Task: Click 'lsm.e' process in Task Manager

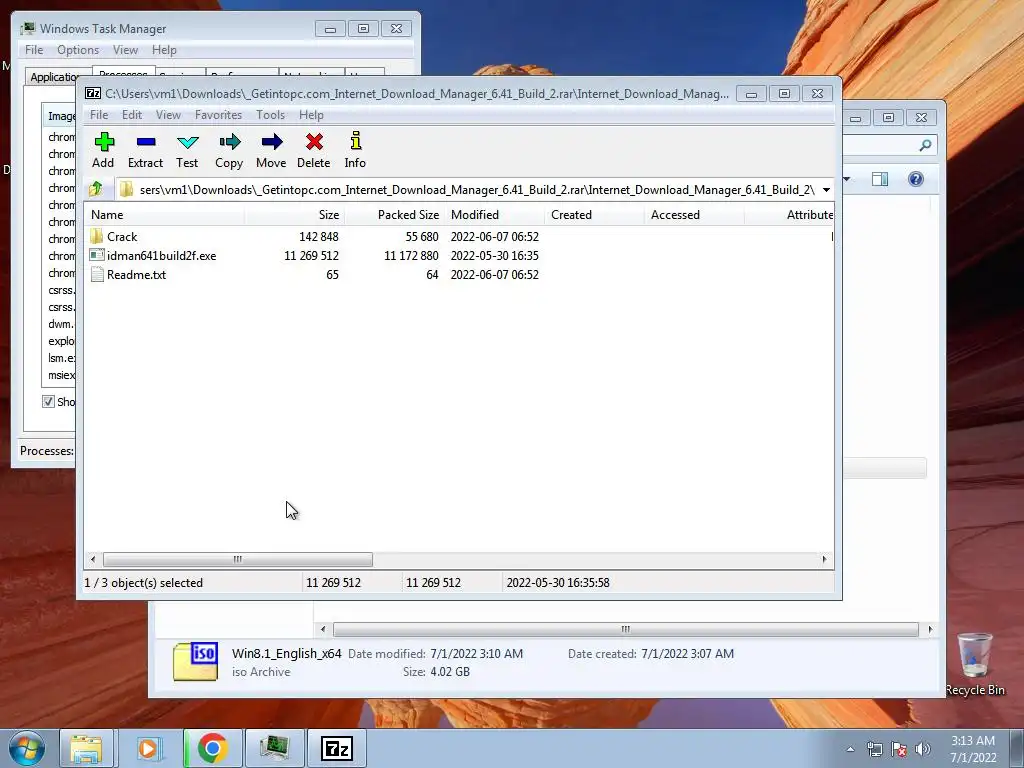Action: click(61, 358)
